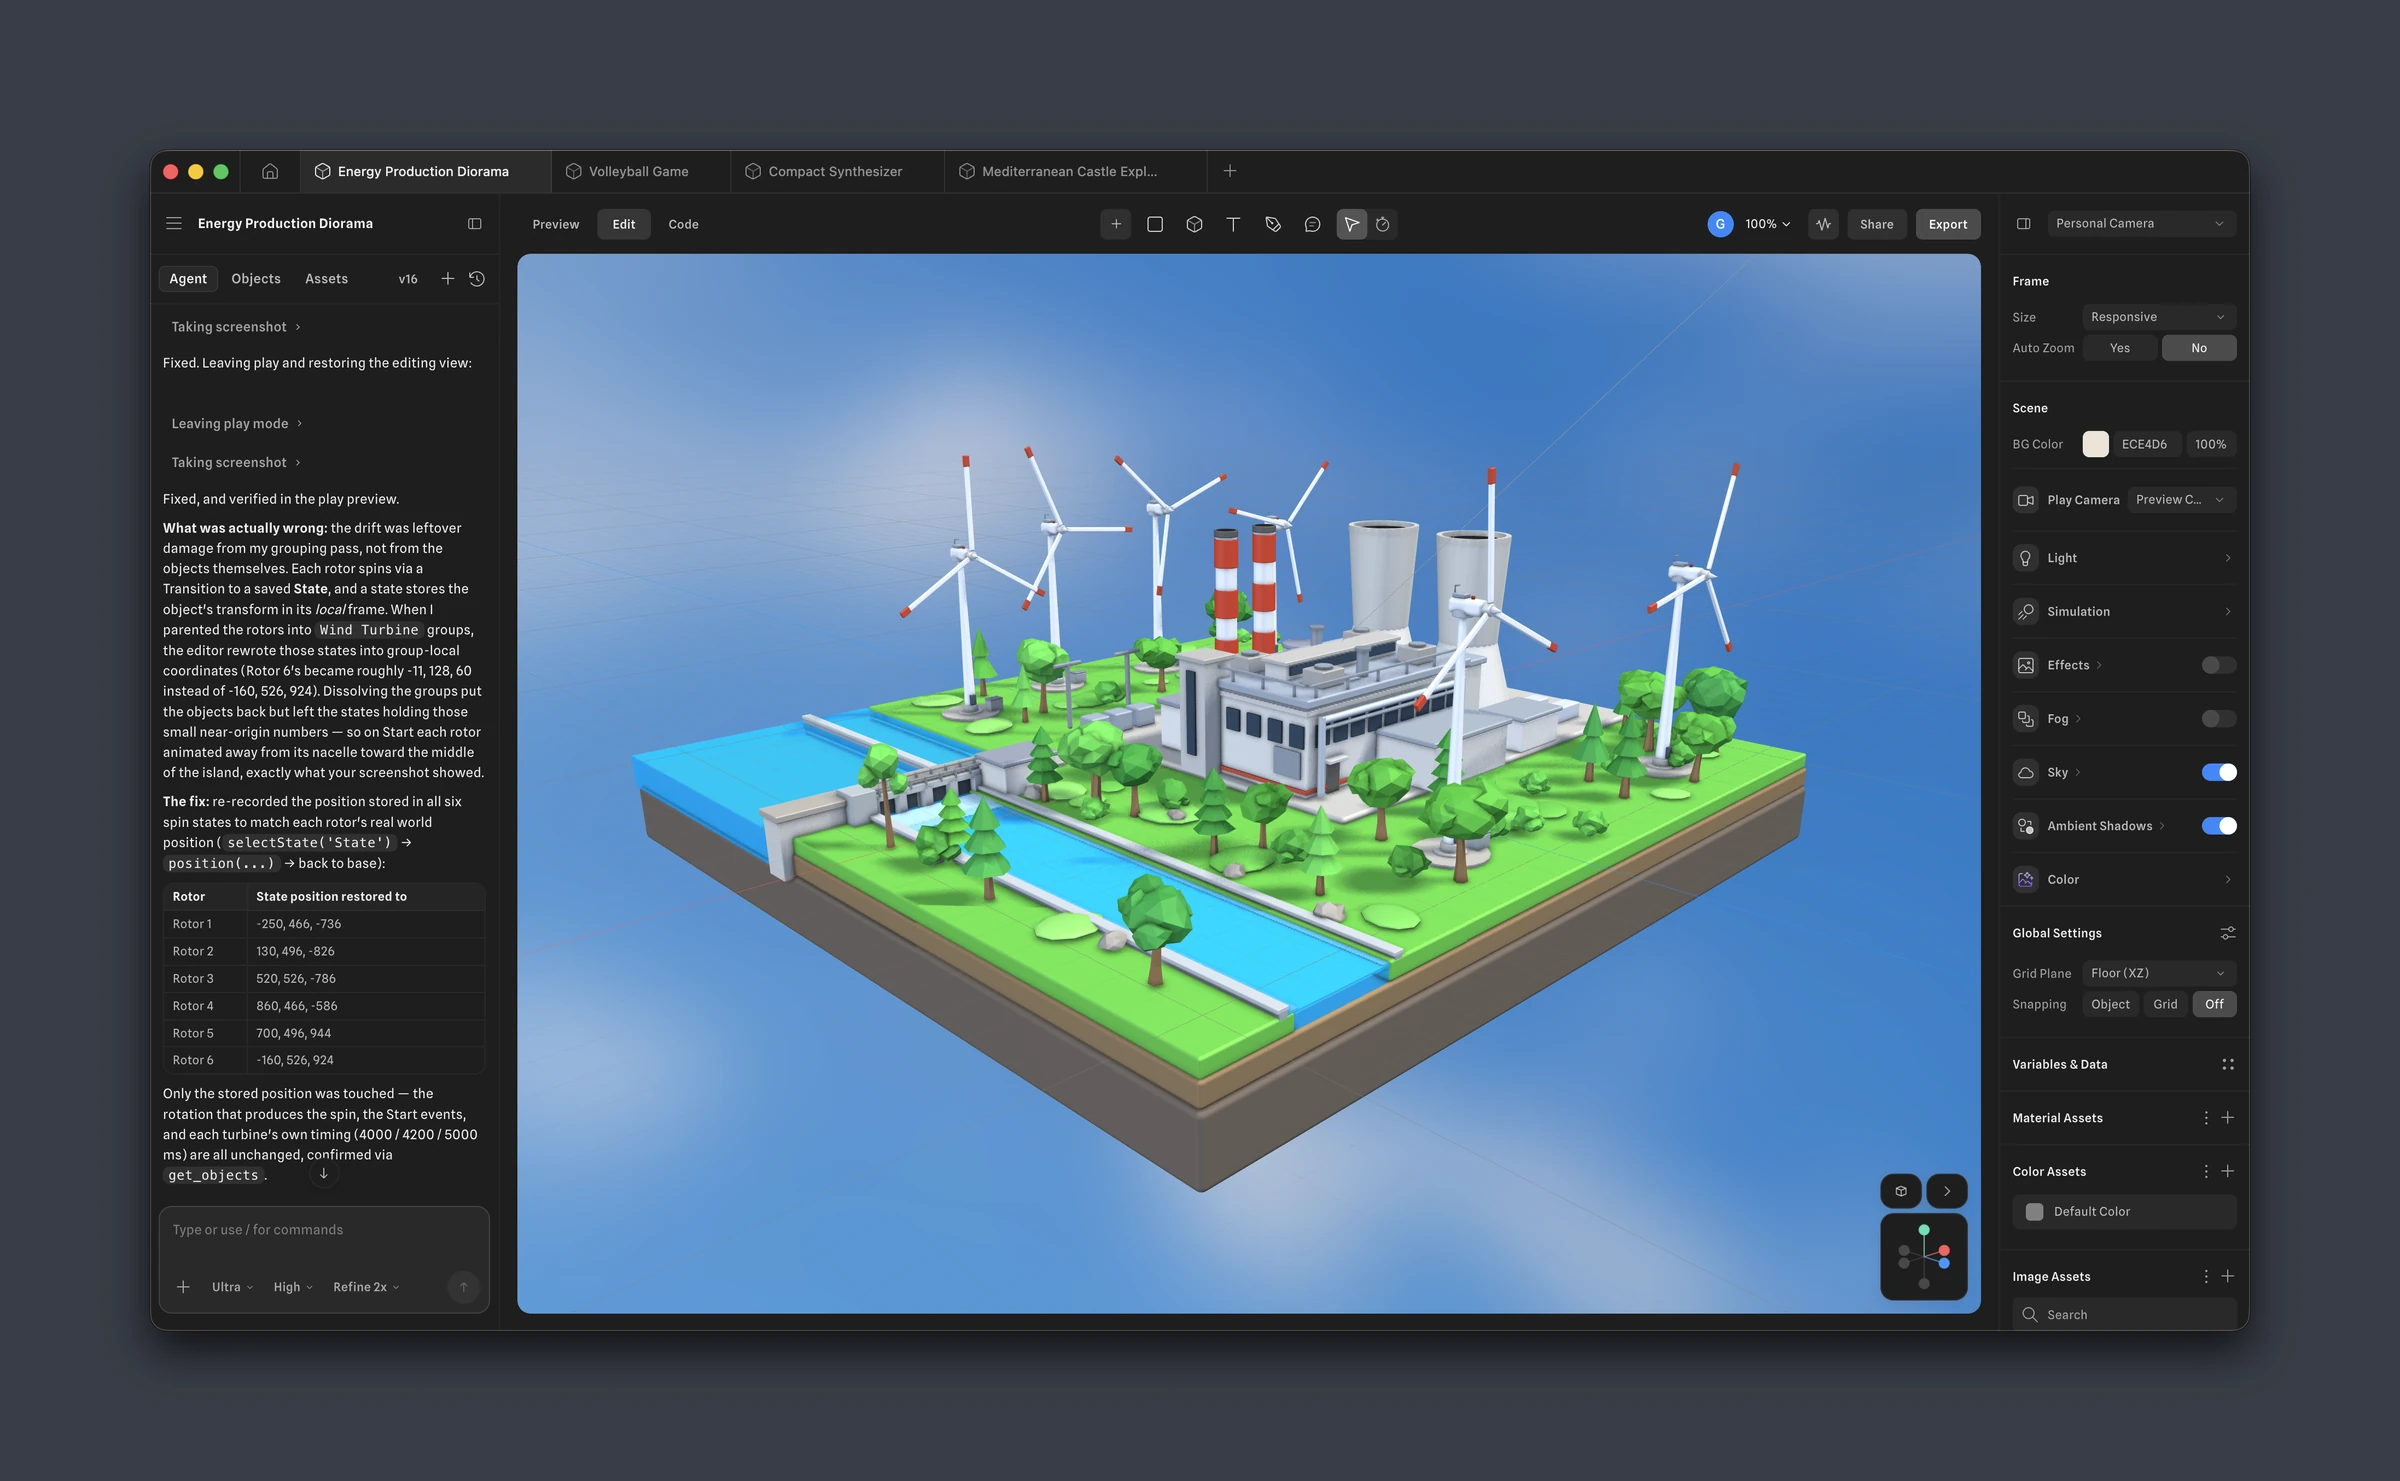Click the BG Color swatch

(2096, 444)
